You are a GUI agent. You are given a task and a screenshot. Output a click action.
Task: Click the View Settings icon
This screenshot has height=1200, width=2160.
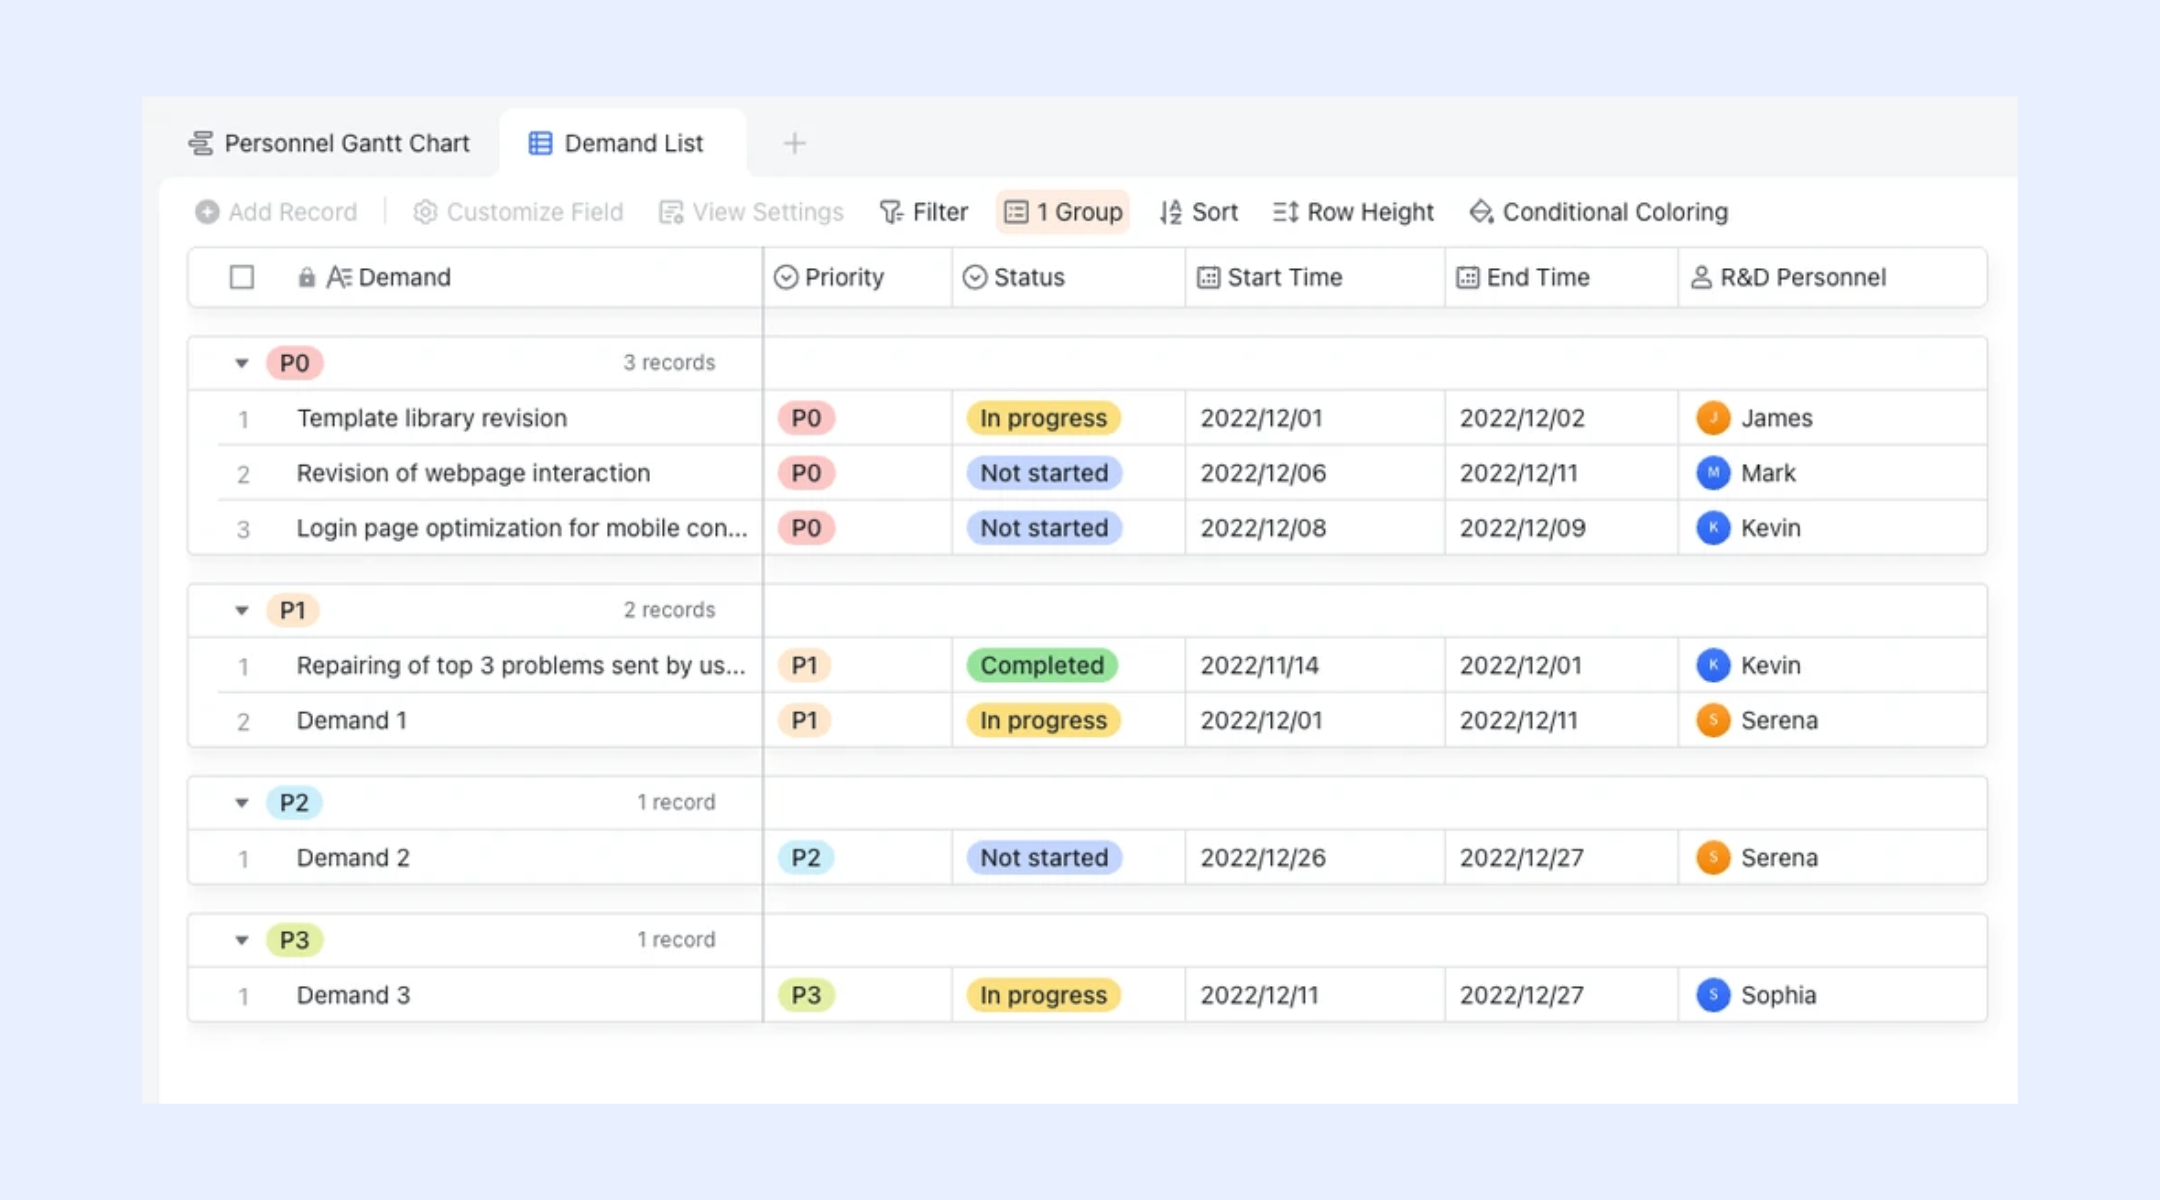(671, 212)
